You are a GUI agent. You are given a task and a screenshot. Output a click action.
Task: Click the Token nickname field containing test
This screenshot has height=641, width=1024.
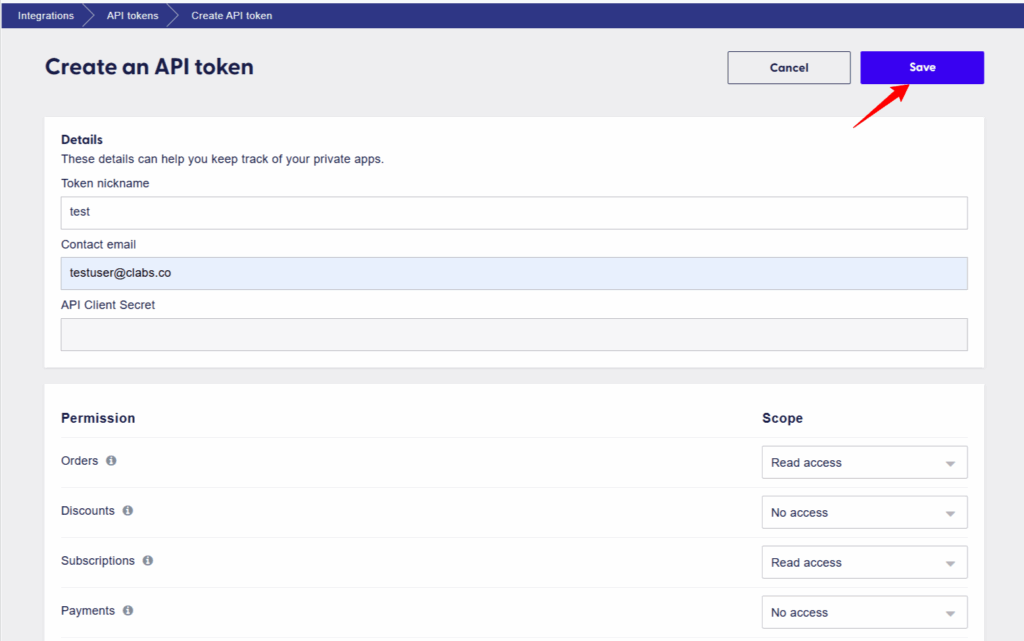coord(514,212)
